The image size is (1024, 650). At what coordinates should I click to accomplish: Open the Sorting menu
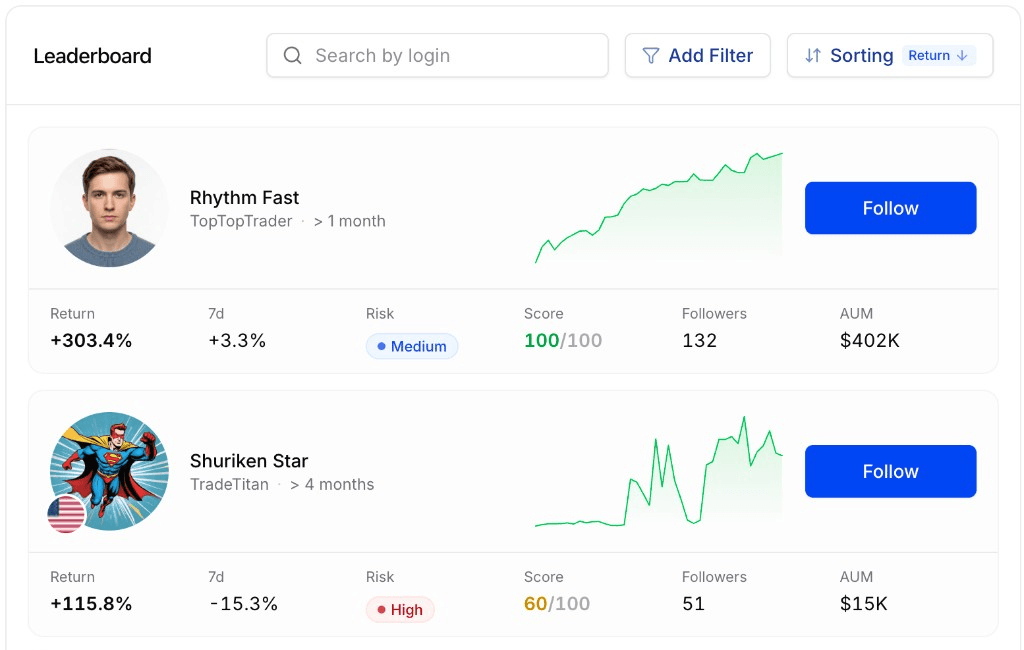point(889,56)
